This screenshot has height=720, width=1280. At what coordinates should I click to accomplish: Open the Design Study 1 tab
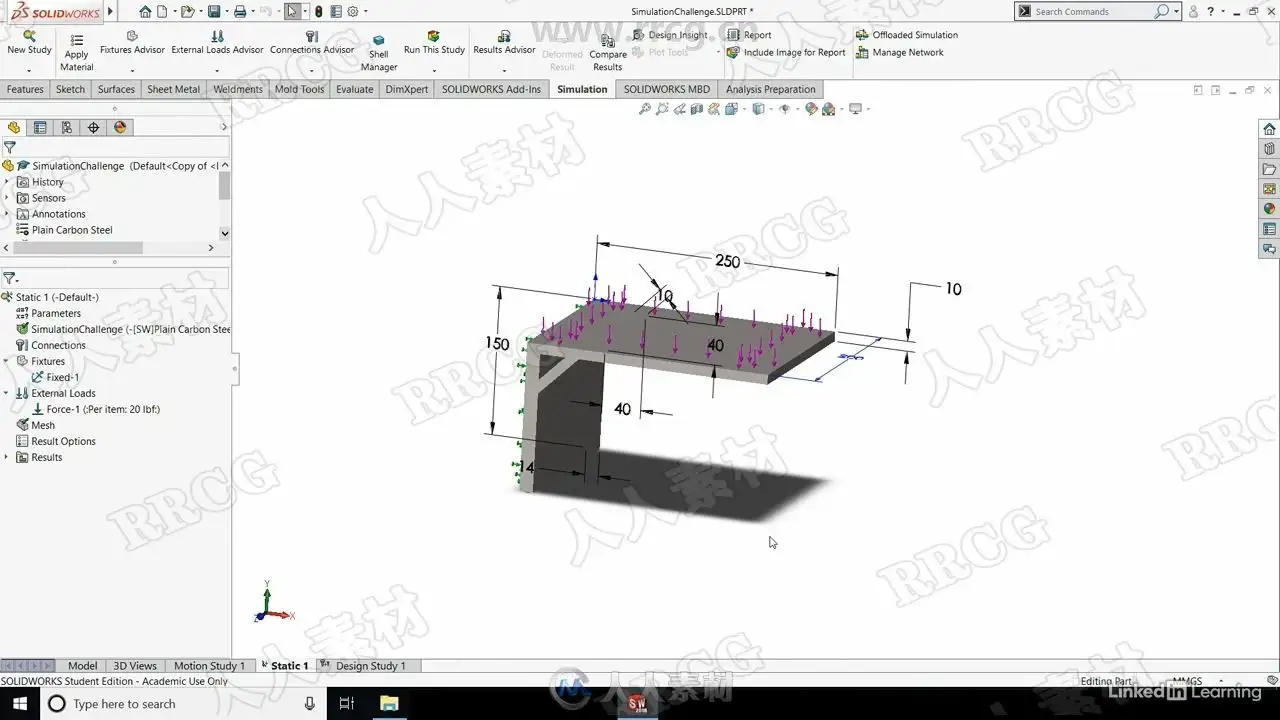[x=370, y=666]
